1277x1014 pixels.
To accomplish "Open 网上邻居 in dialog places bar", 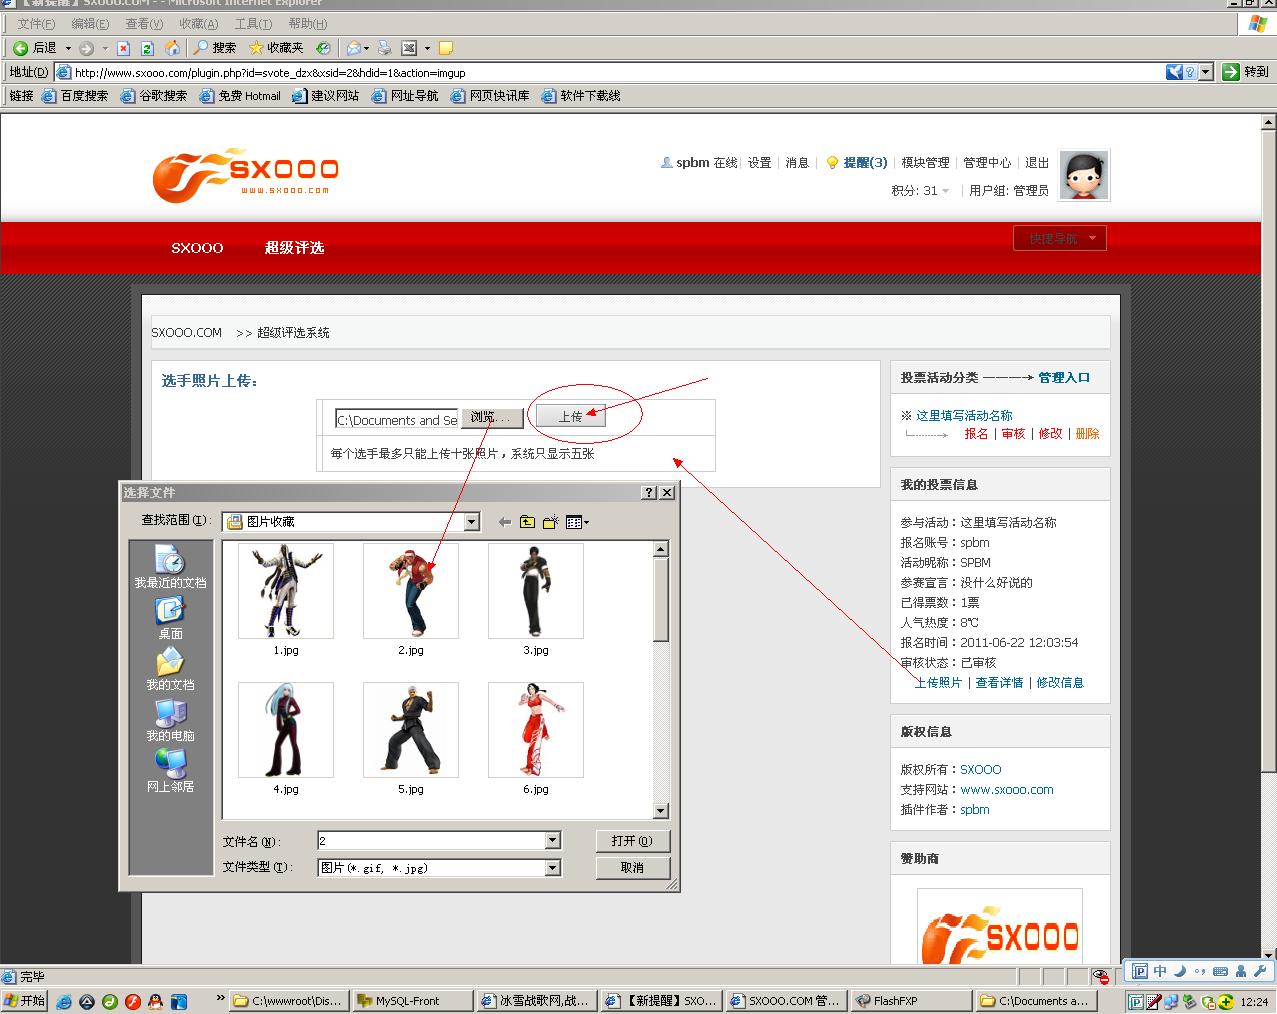I will coord(170,771).
